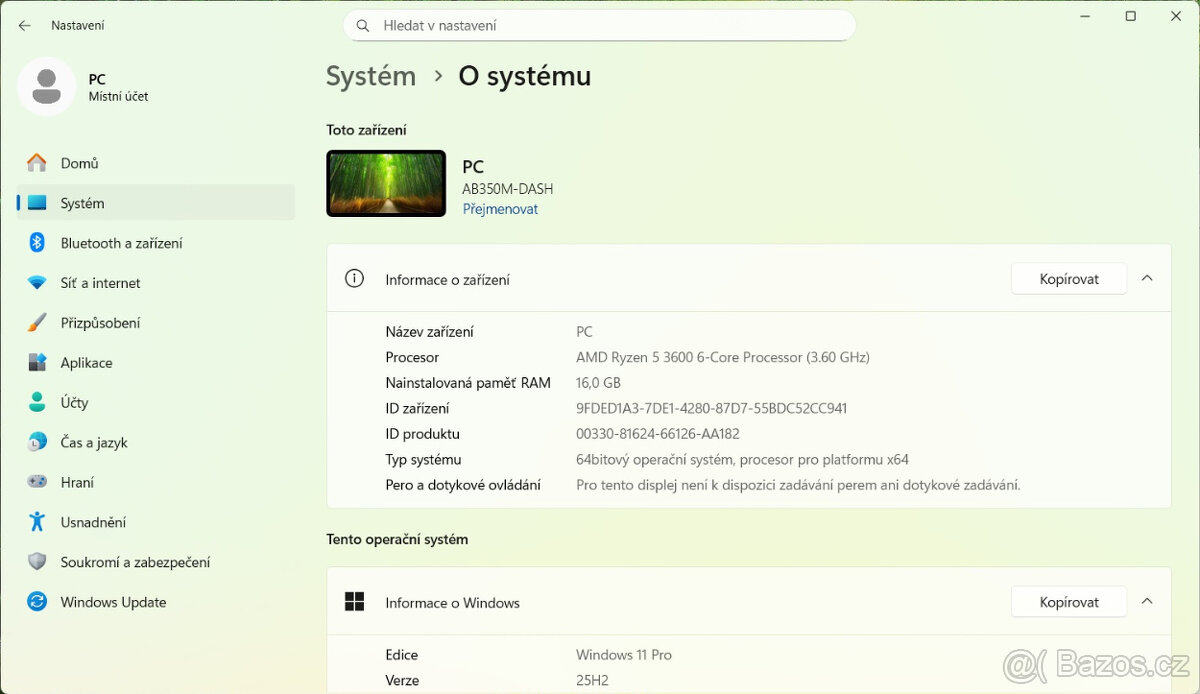Open Soukromí a zabezpečení
Image resolution: width=1200 pixels, height=694 pixels.
135,562
